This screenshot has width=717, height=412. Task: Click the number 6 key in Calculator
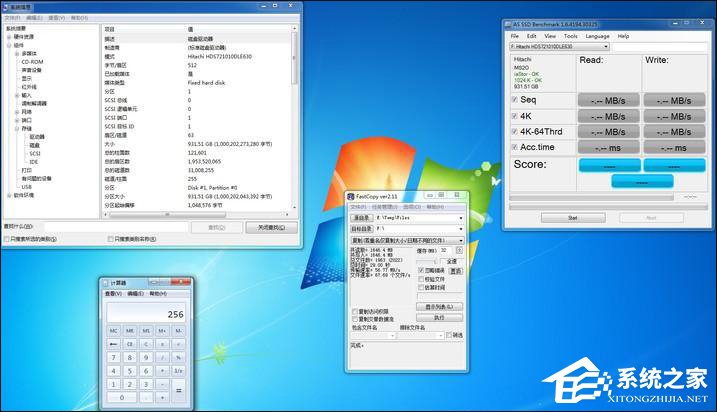point(146,370)
